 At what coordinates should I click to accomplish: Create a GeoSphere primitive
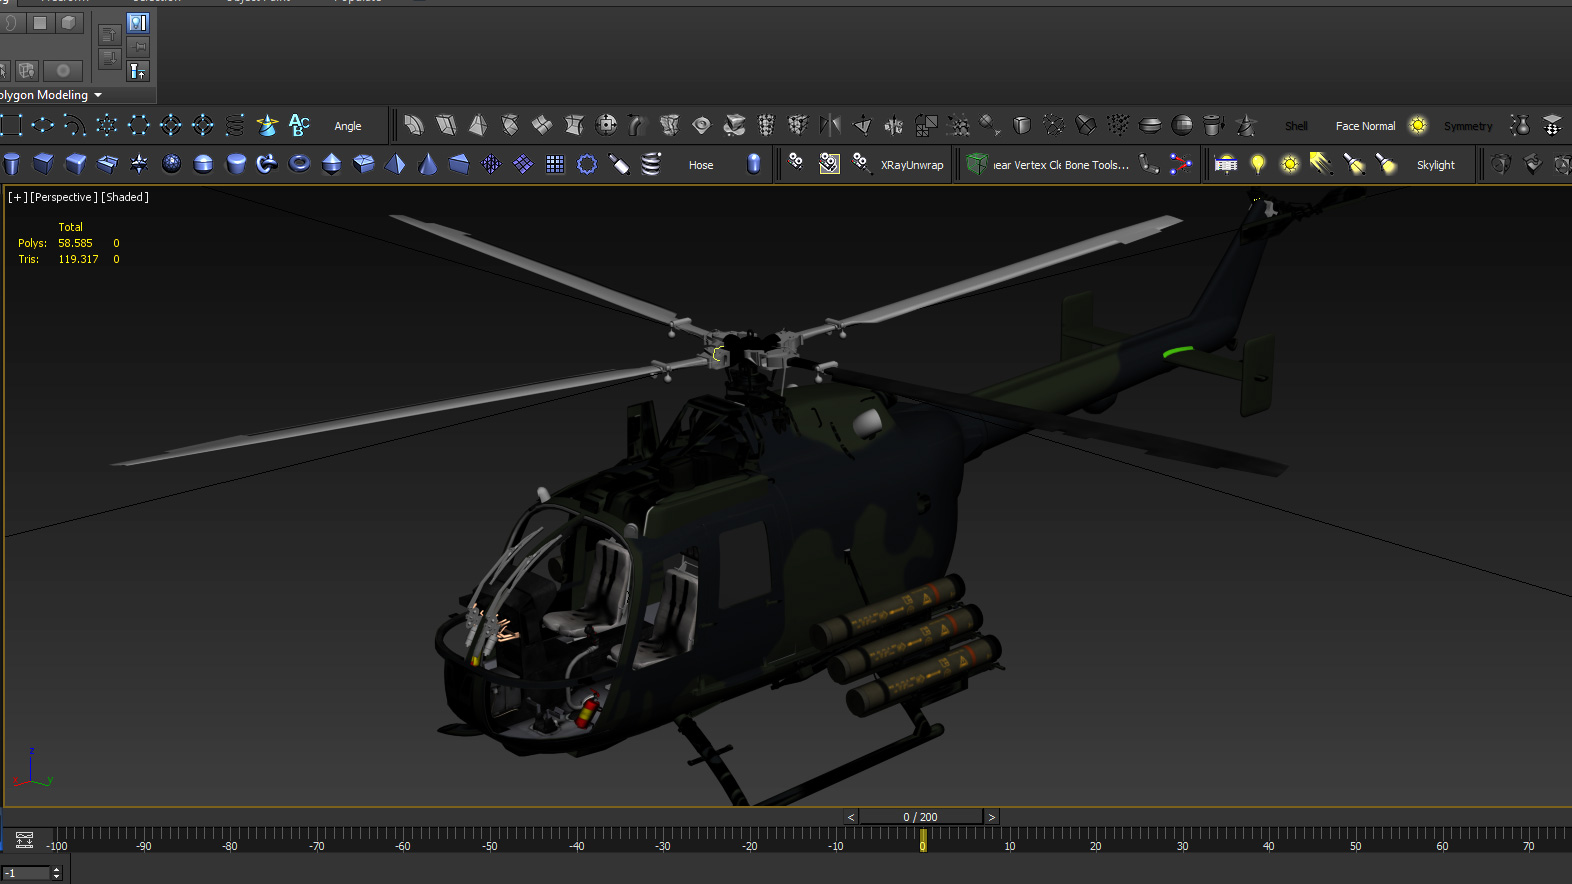coord(172,164)
